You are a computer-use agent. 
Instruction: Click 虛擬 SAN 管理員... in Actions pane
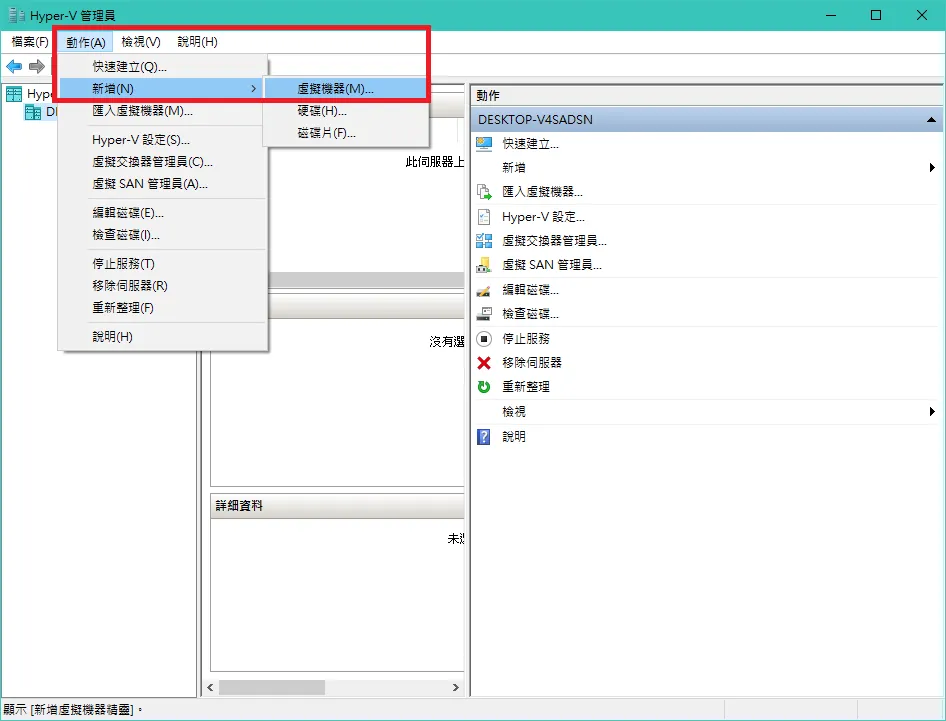tap(551, 265)
